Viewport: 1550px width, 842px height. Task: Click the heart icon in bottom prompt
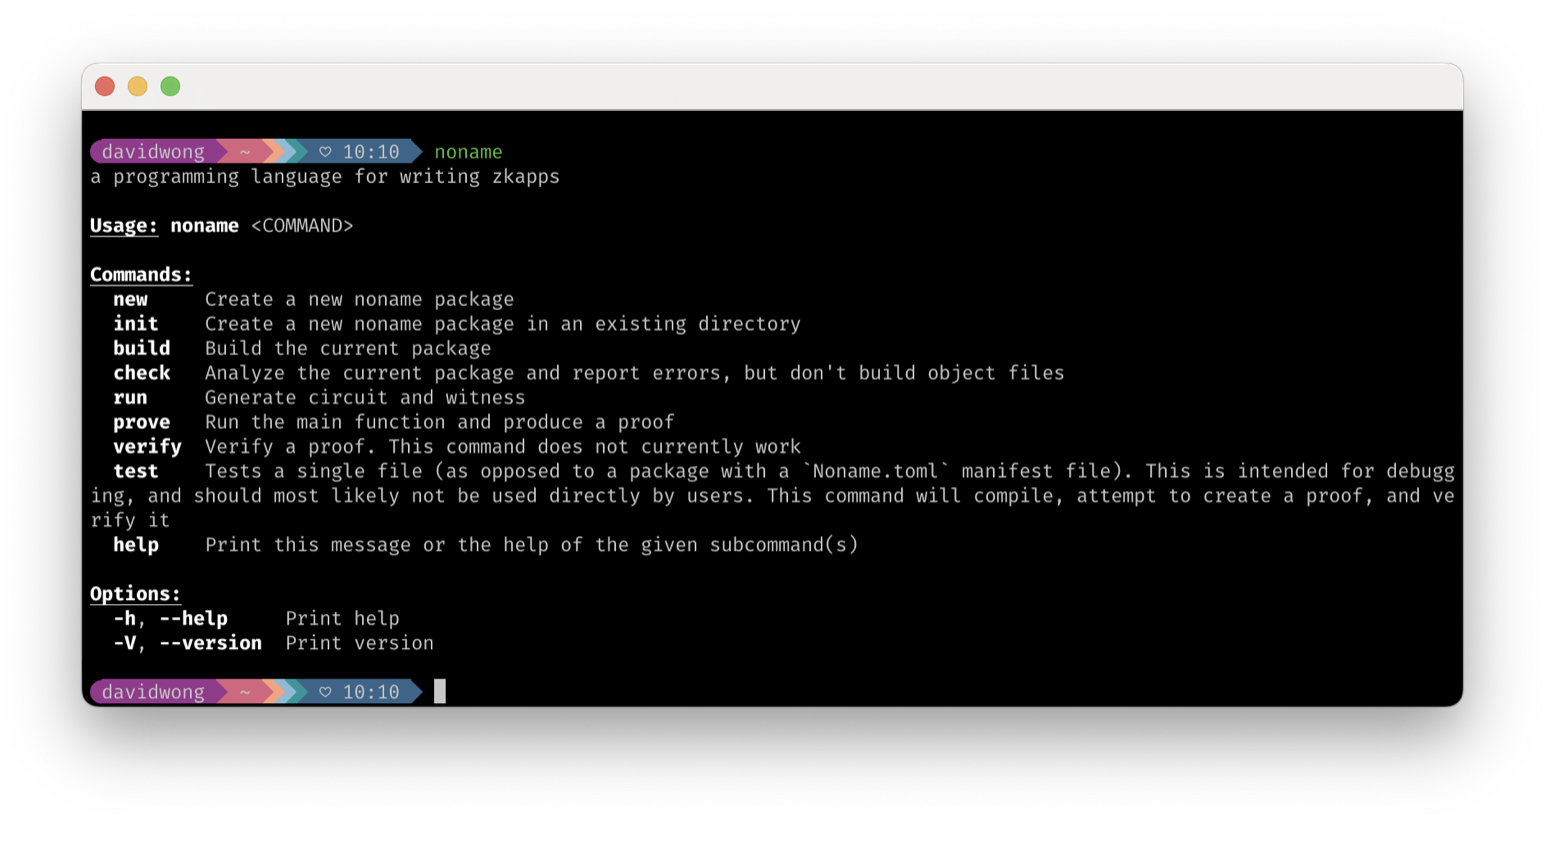(x=325, y=692)
